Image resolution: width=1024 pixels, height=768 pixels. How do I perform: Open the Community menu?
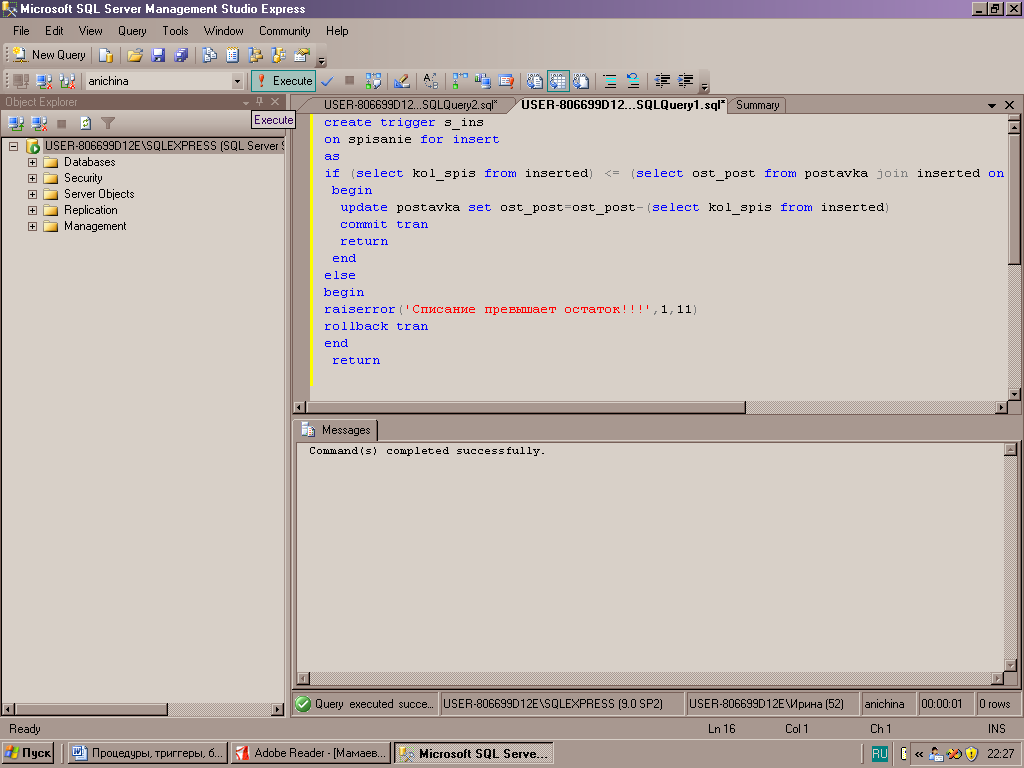tap(284, 31)
